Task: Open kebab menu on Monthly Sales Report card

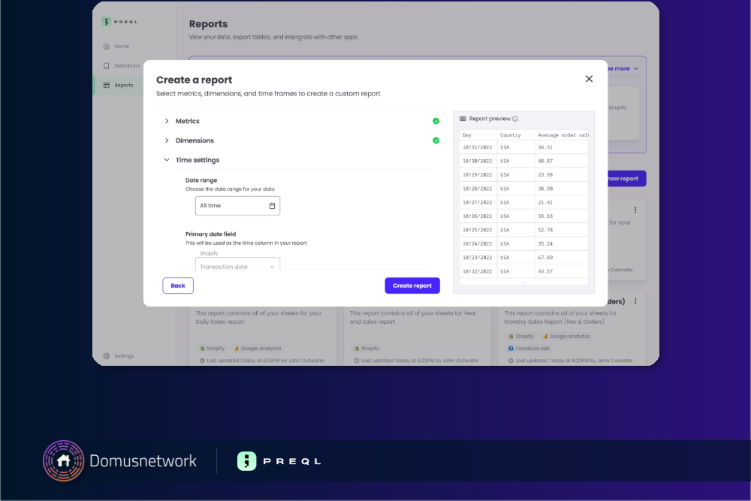Action: 635,301
